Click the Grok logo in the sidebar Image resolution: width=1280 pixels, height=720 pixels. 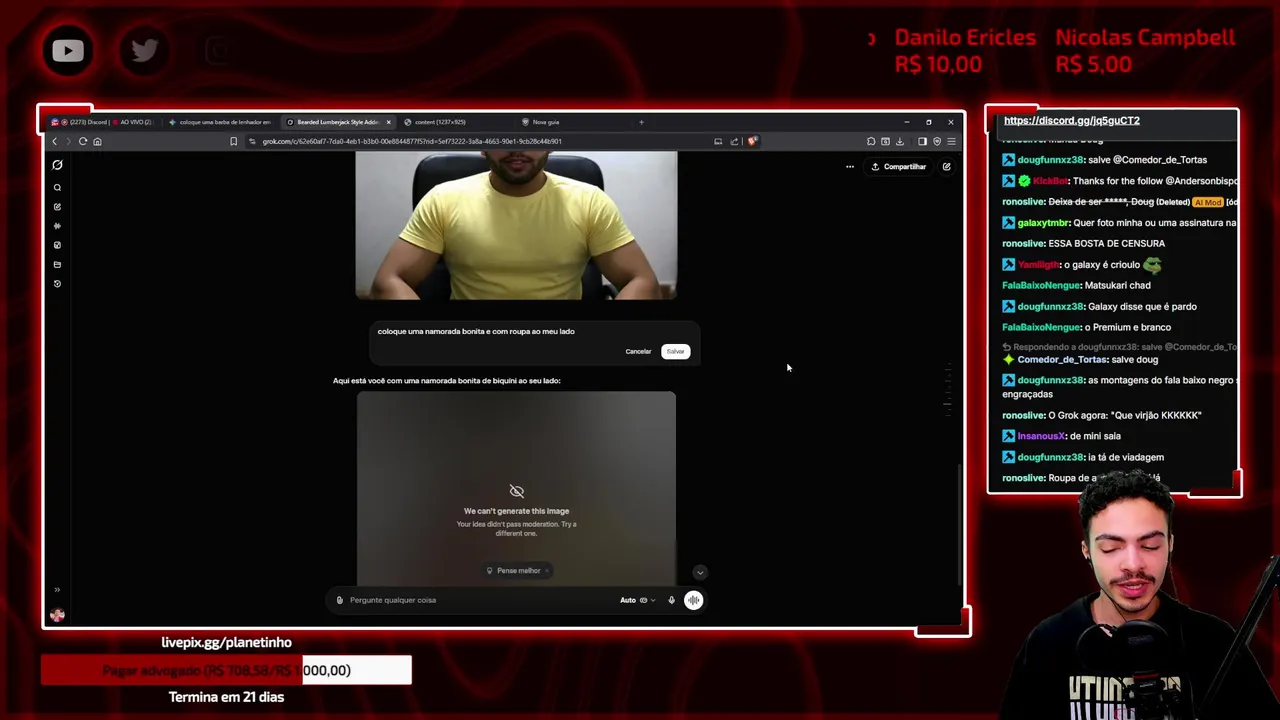click(57, 165)
